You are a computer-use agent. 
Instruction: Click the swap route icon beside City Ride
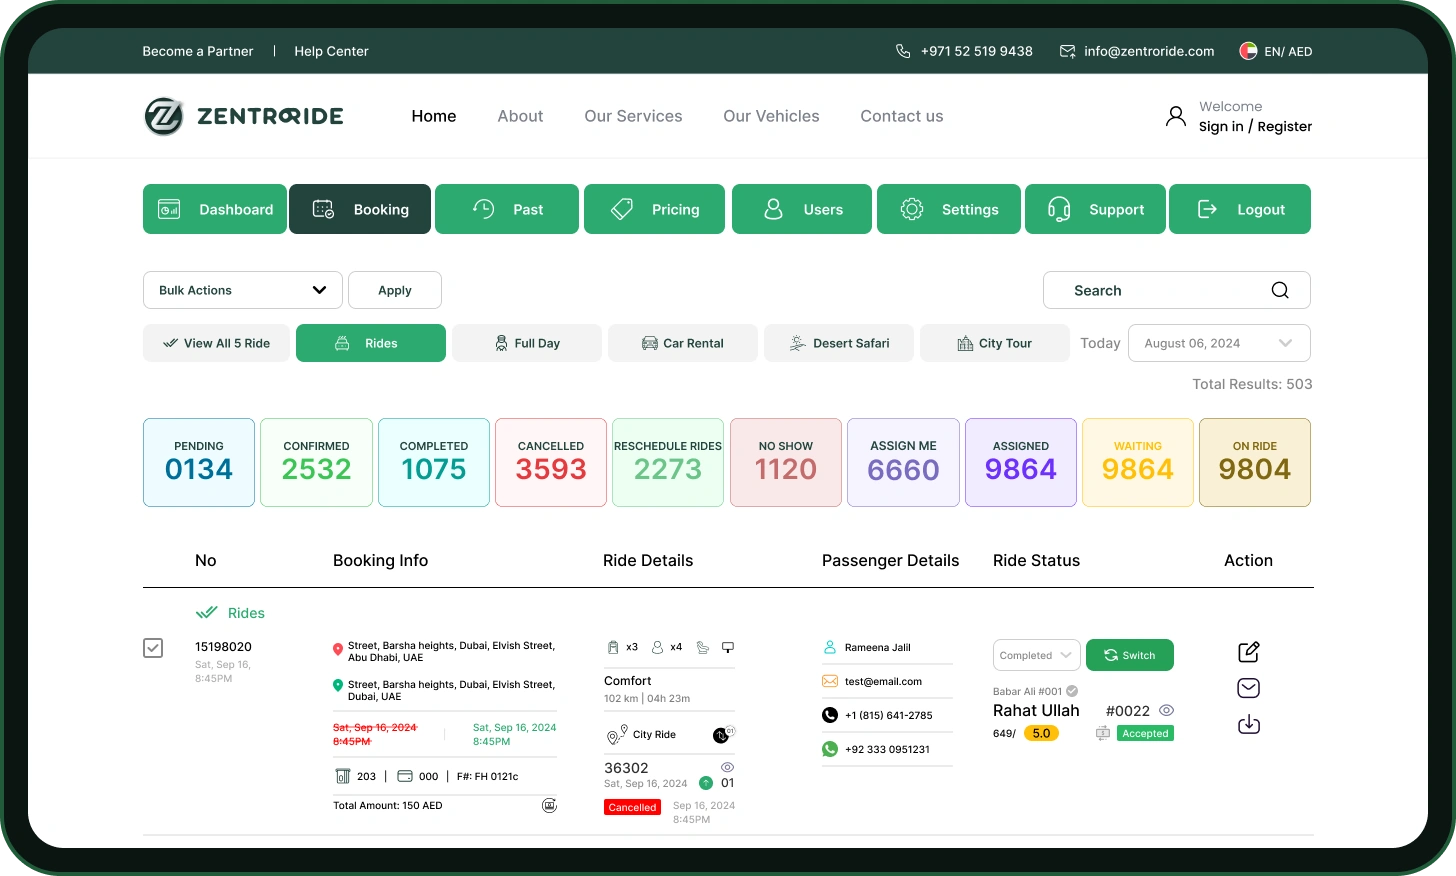point(723,735)
